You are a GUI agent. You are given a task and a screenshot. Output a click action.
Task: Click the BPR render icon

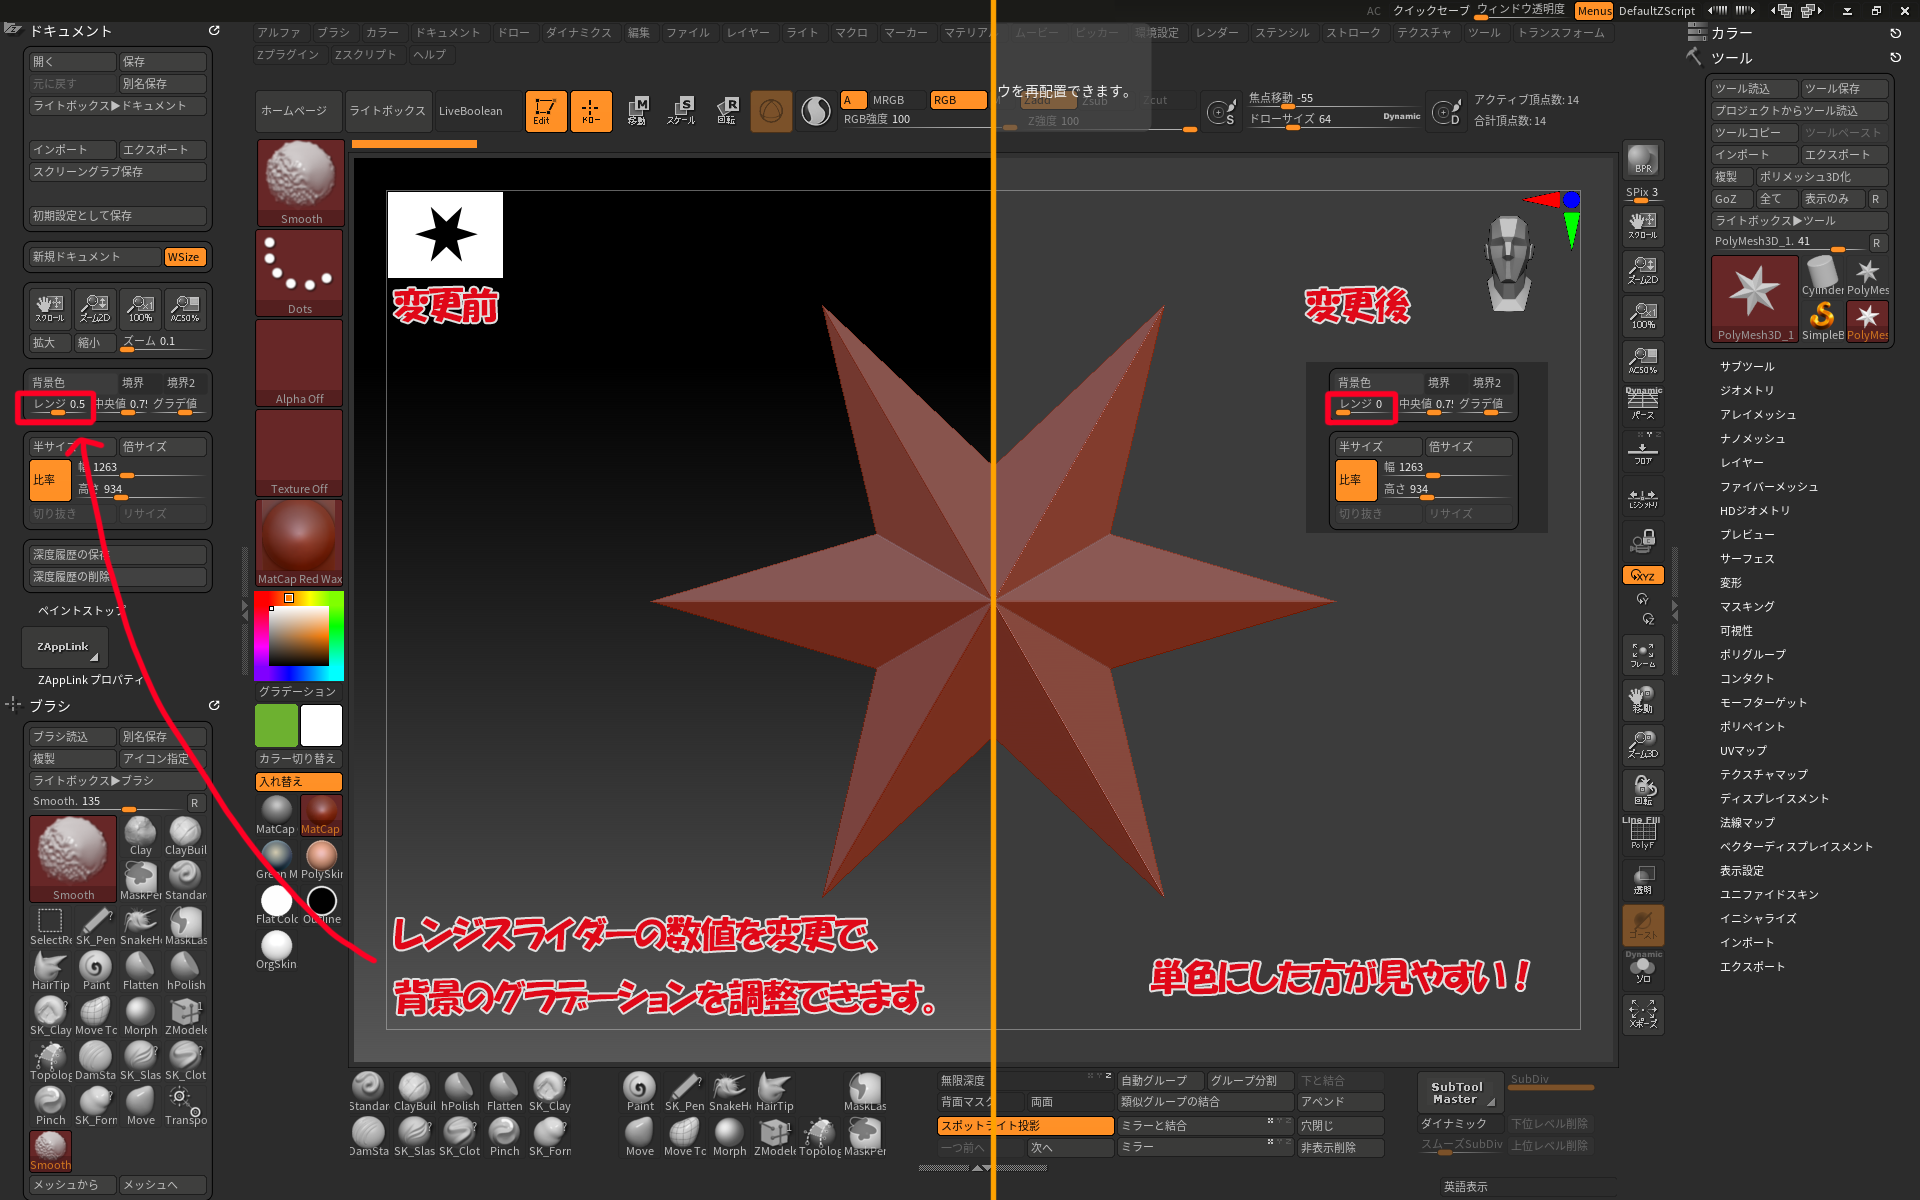(1643, 160)
